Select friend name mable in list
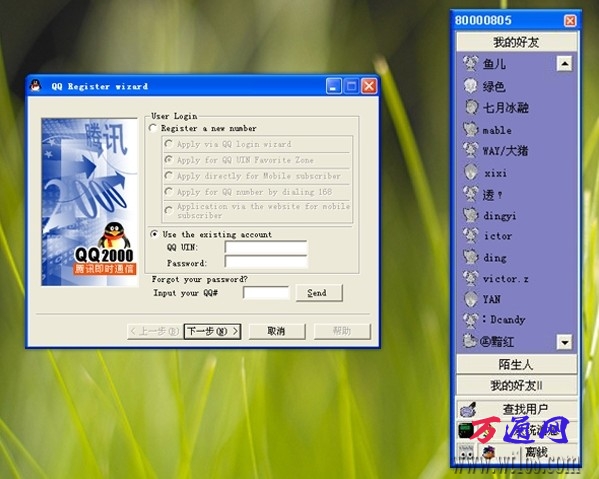 [x=497, y=130]
